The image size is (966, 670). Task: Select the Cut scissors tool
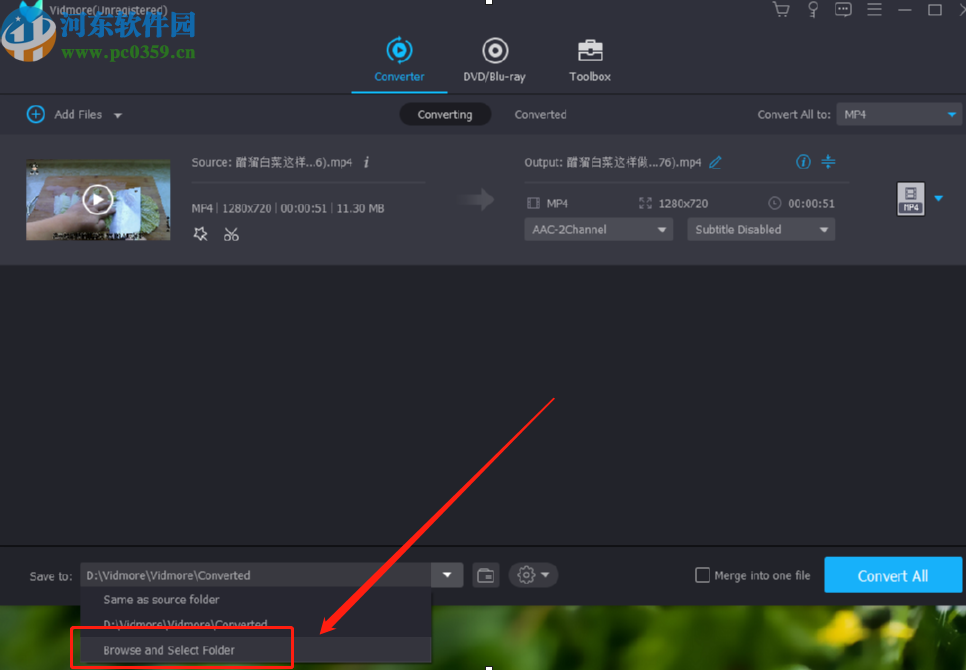(x=231, y=233)
